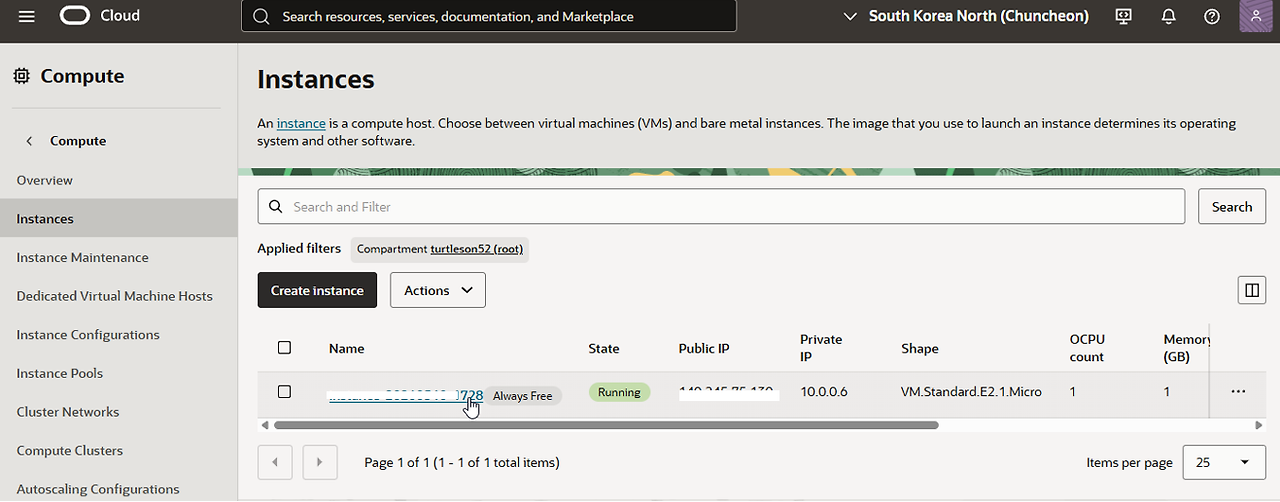Open the notifications bell
The height and width of the screenshot is (502, 1280).
pyautogui.click(x=1168, y=16)
